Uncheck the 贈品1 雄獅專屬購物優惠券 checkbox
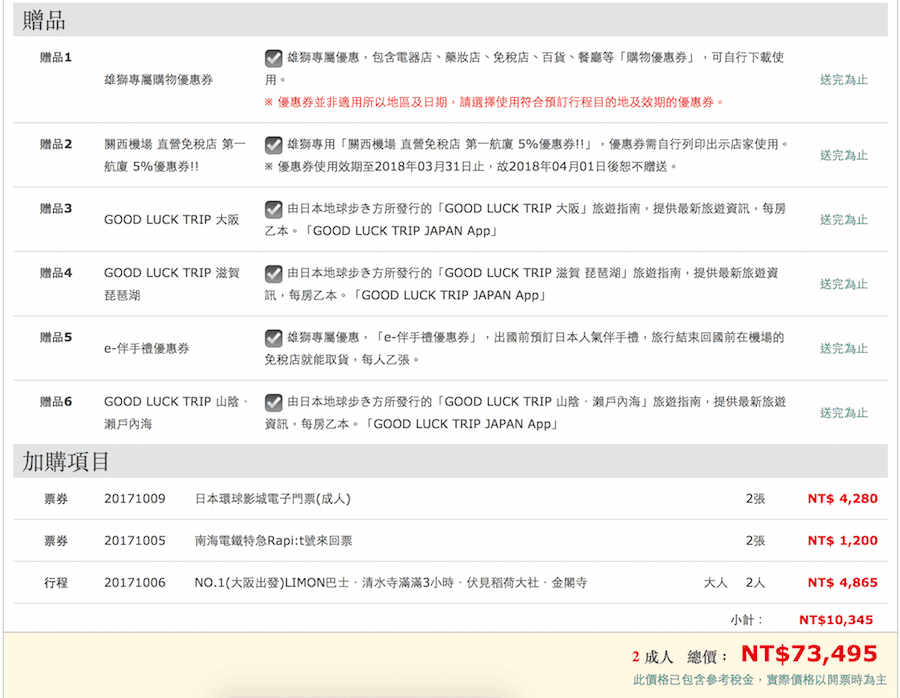The width and height of the screenshot is (900, 698). [x=274, y=57]
